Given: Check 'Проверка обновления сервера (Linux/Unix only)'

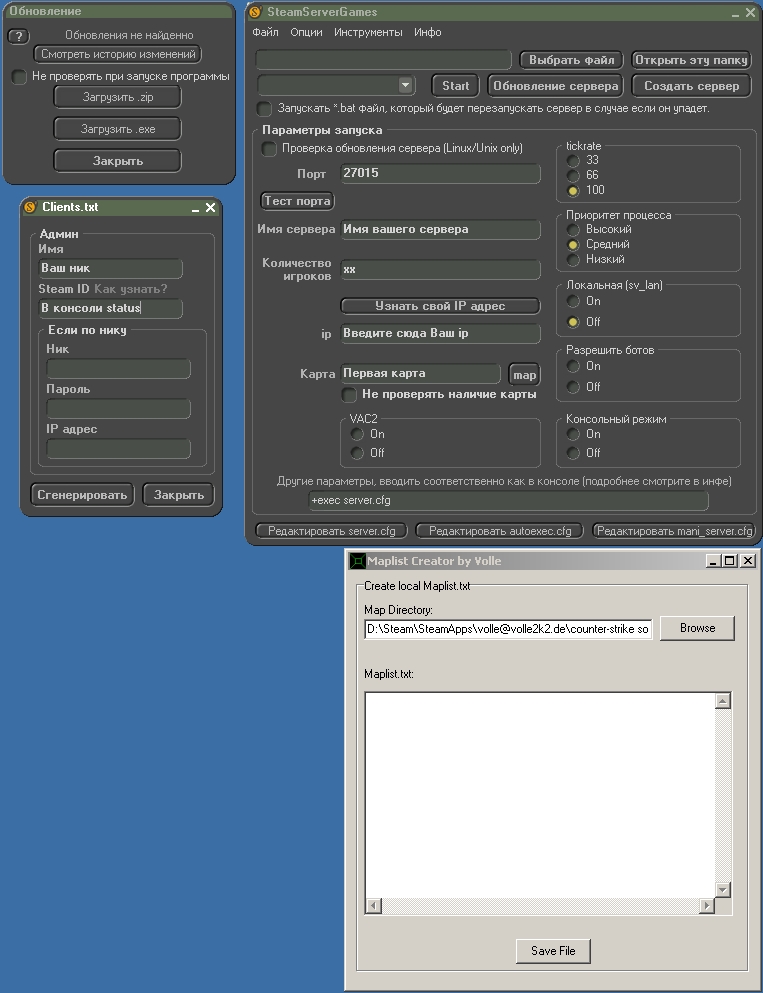Looking at the screenshot, I should (269, 149).
